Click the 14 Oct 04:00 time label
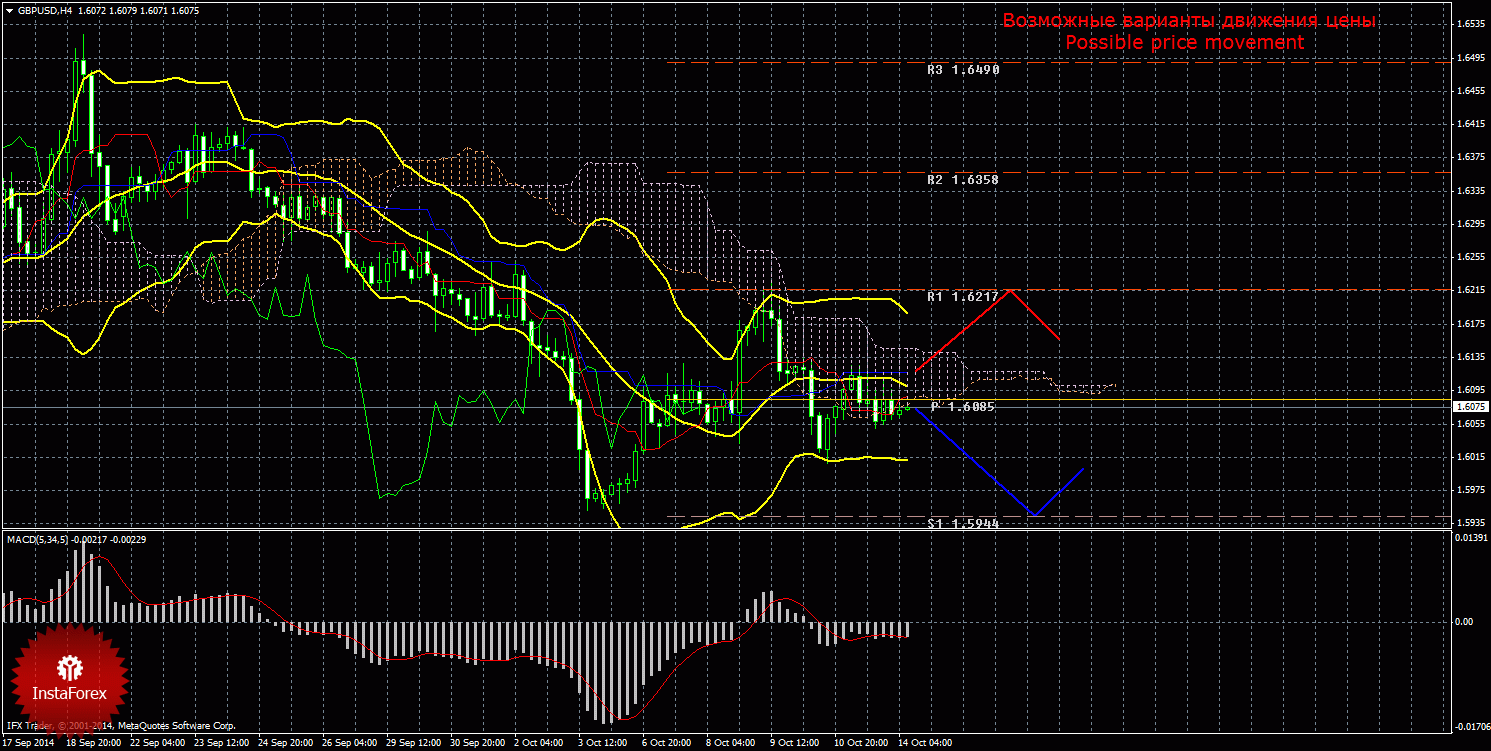This screenshot has height=751, width=1491. coord(926,743)
